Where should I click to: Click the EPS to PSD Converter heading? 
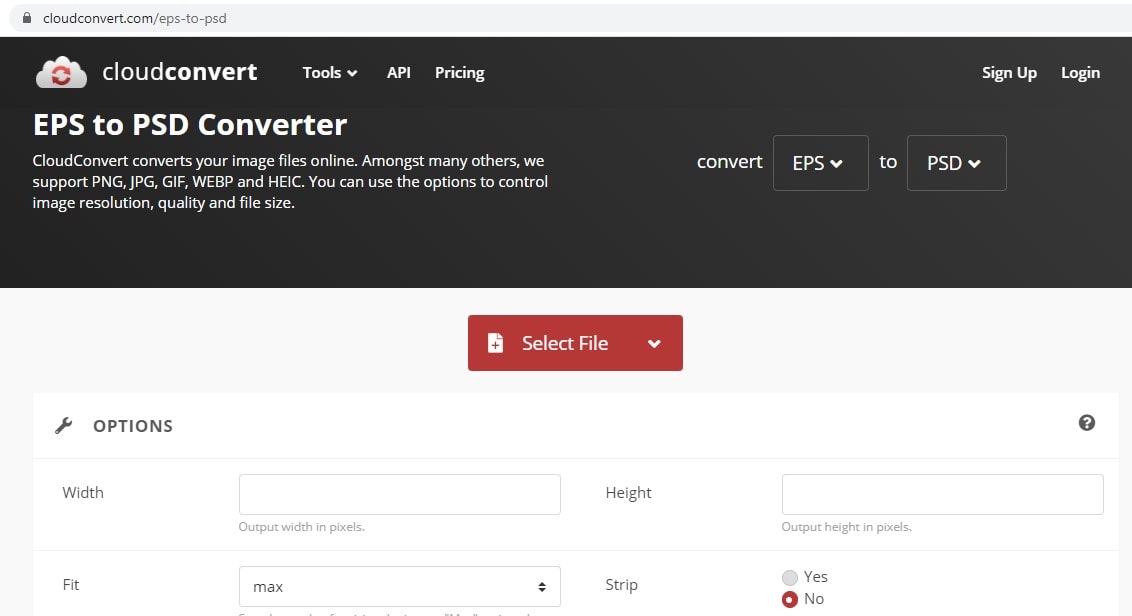[x=190, y=125]
